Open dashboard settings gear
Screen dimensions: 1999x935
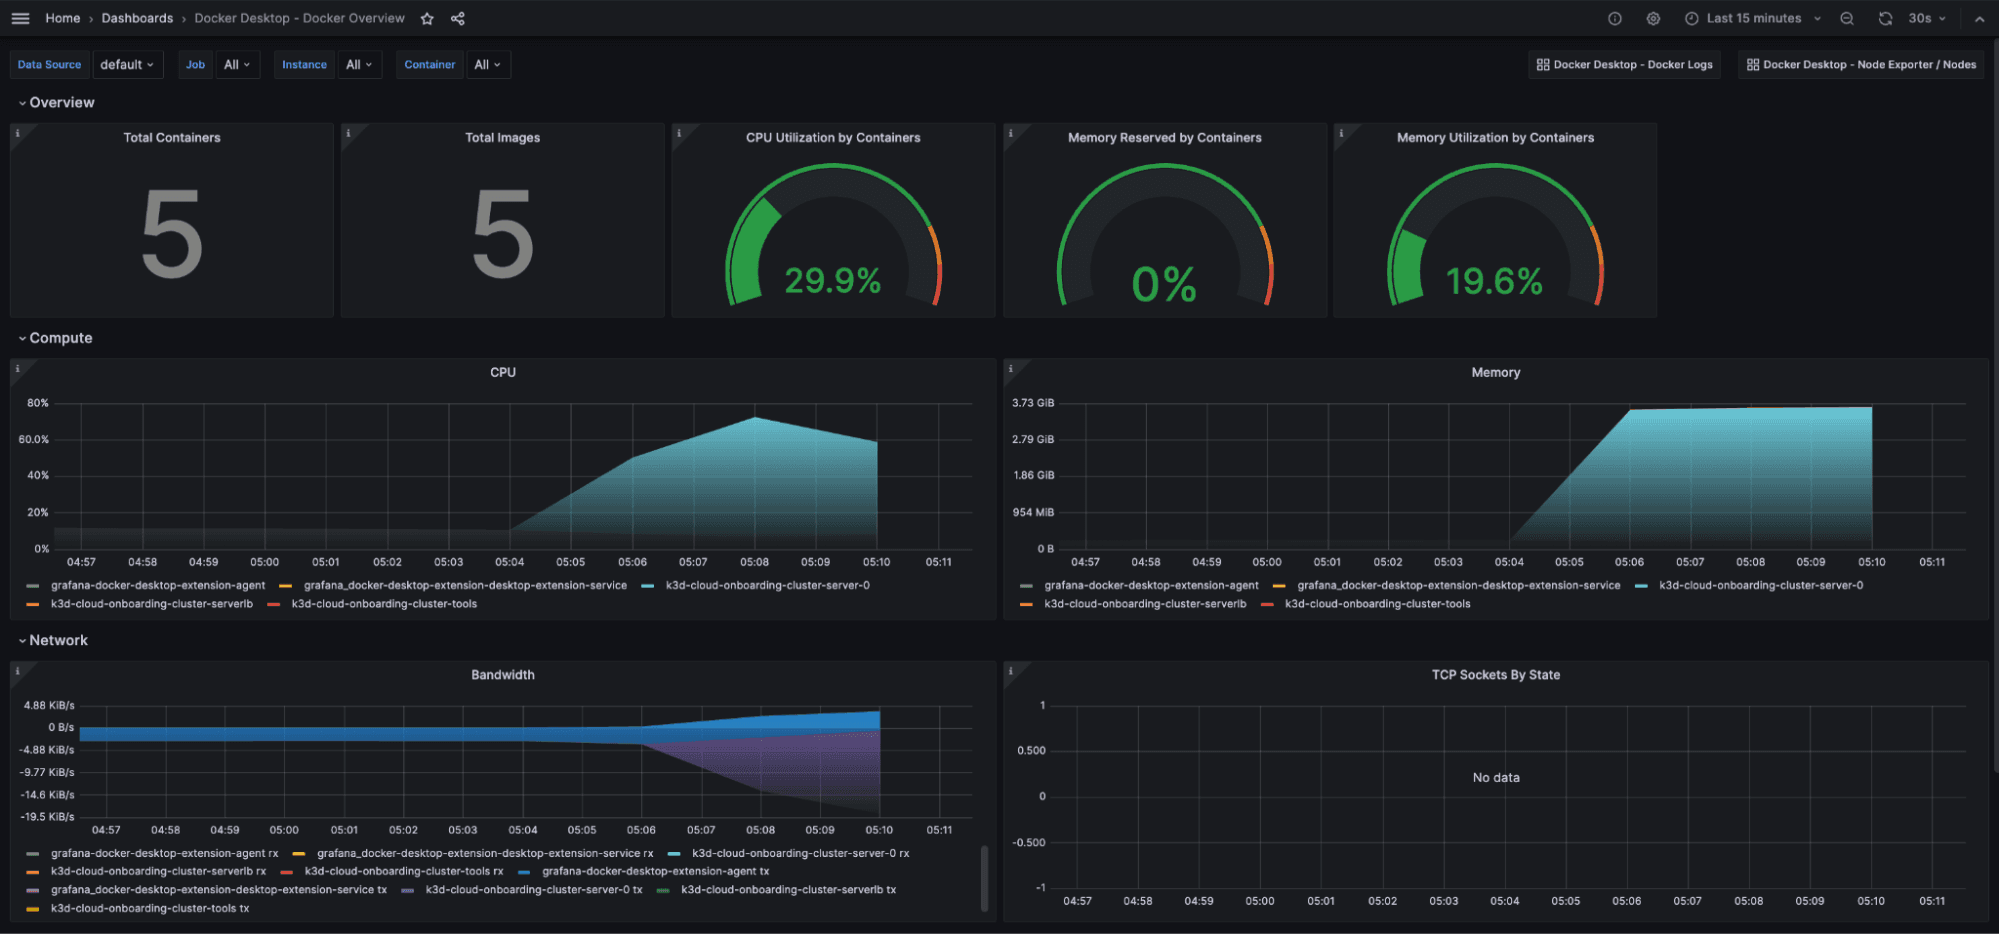point(1653,18)
